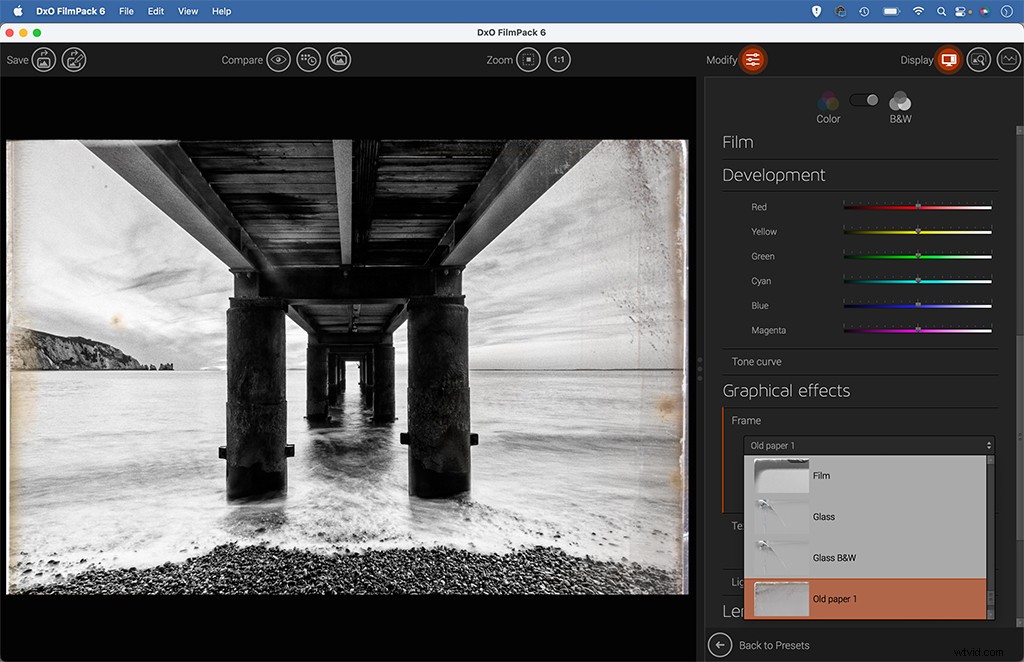1024x662 pixels.
Task: Open the side-by-side comparison icon
Action: point(307,59)
